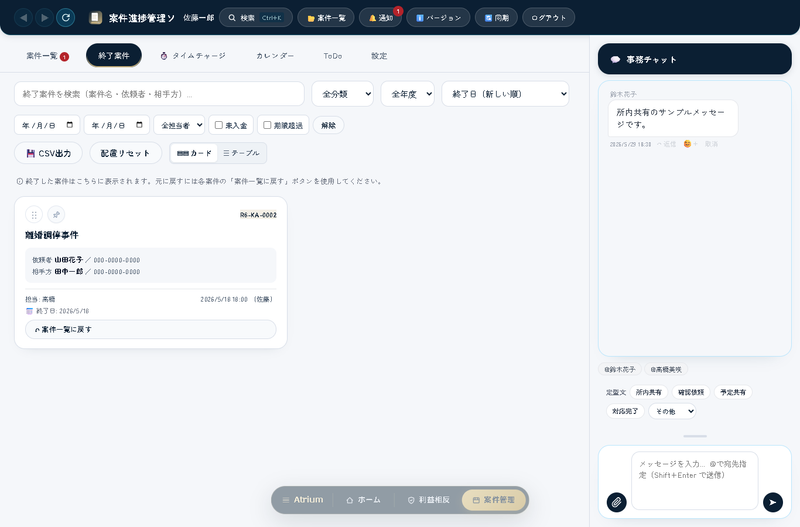800x527 pixels.
Task: Click client name 山田花子
Action: [68, 260]
